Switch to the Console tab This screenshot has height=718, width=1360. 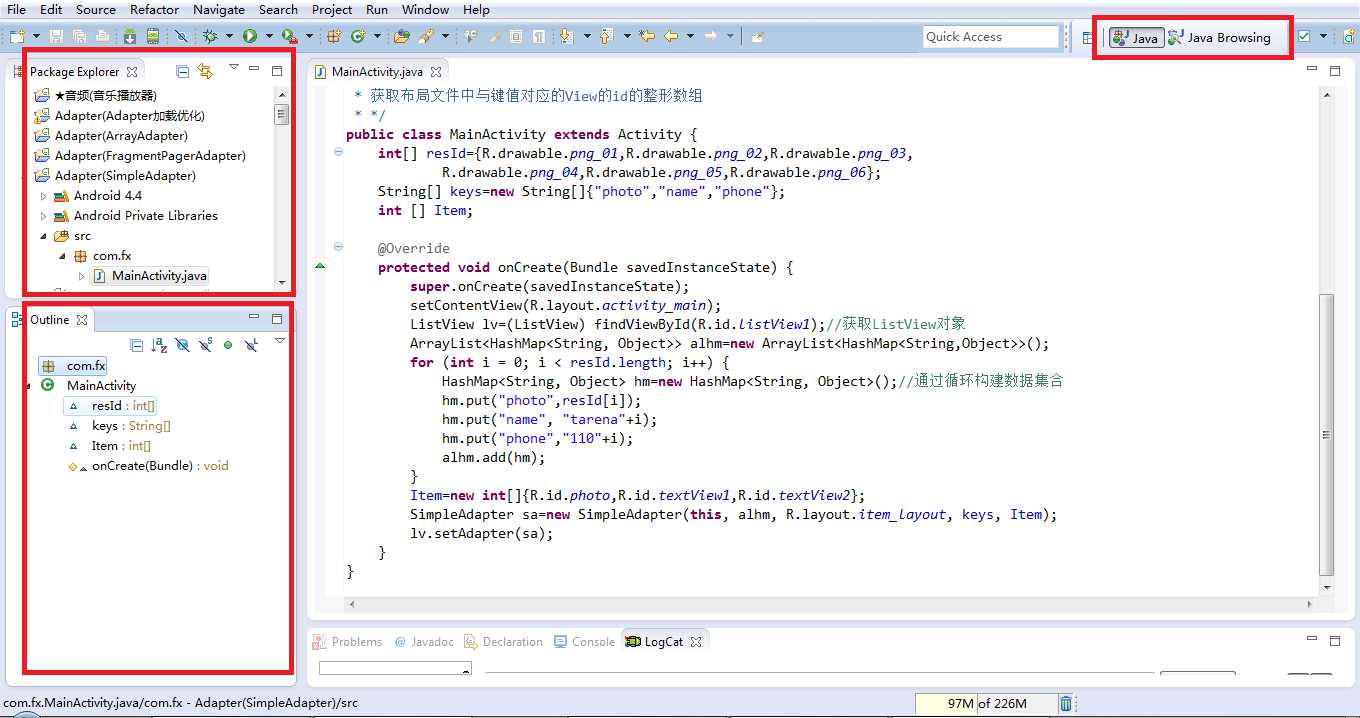tap(585, 642)
